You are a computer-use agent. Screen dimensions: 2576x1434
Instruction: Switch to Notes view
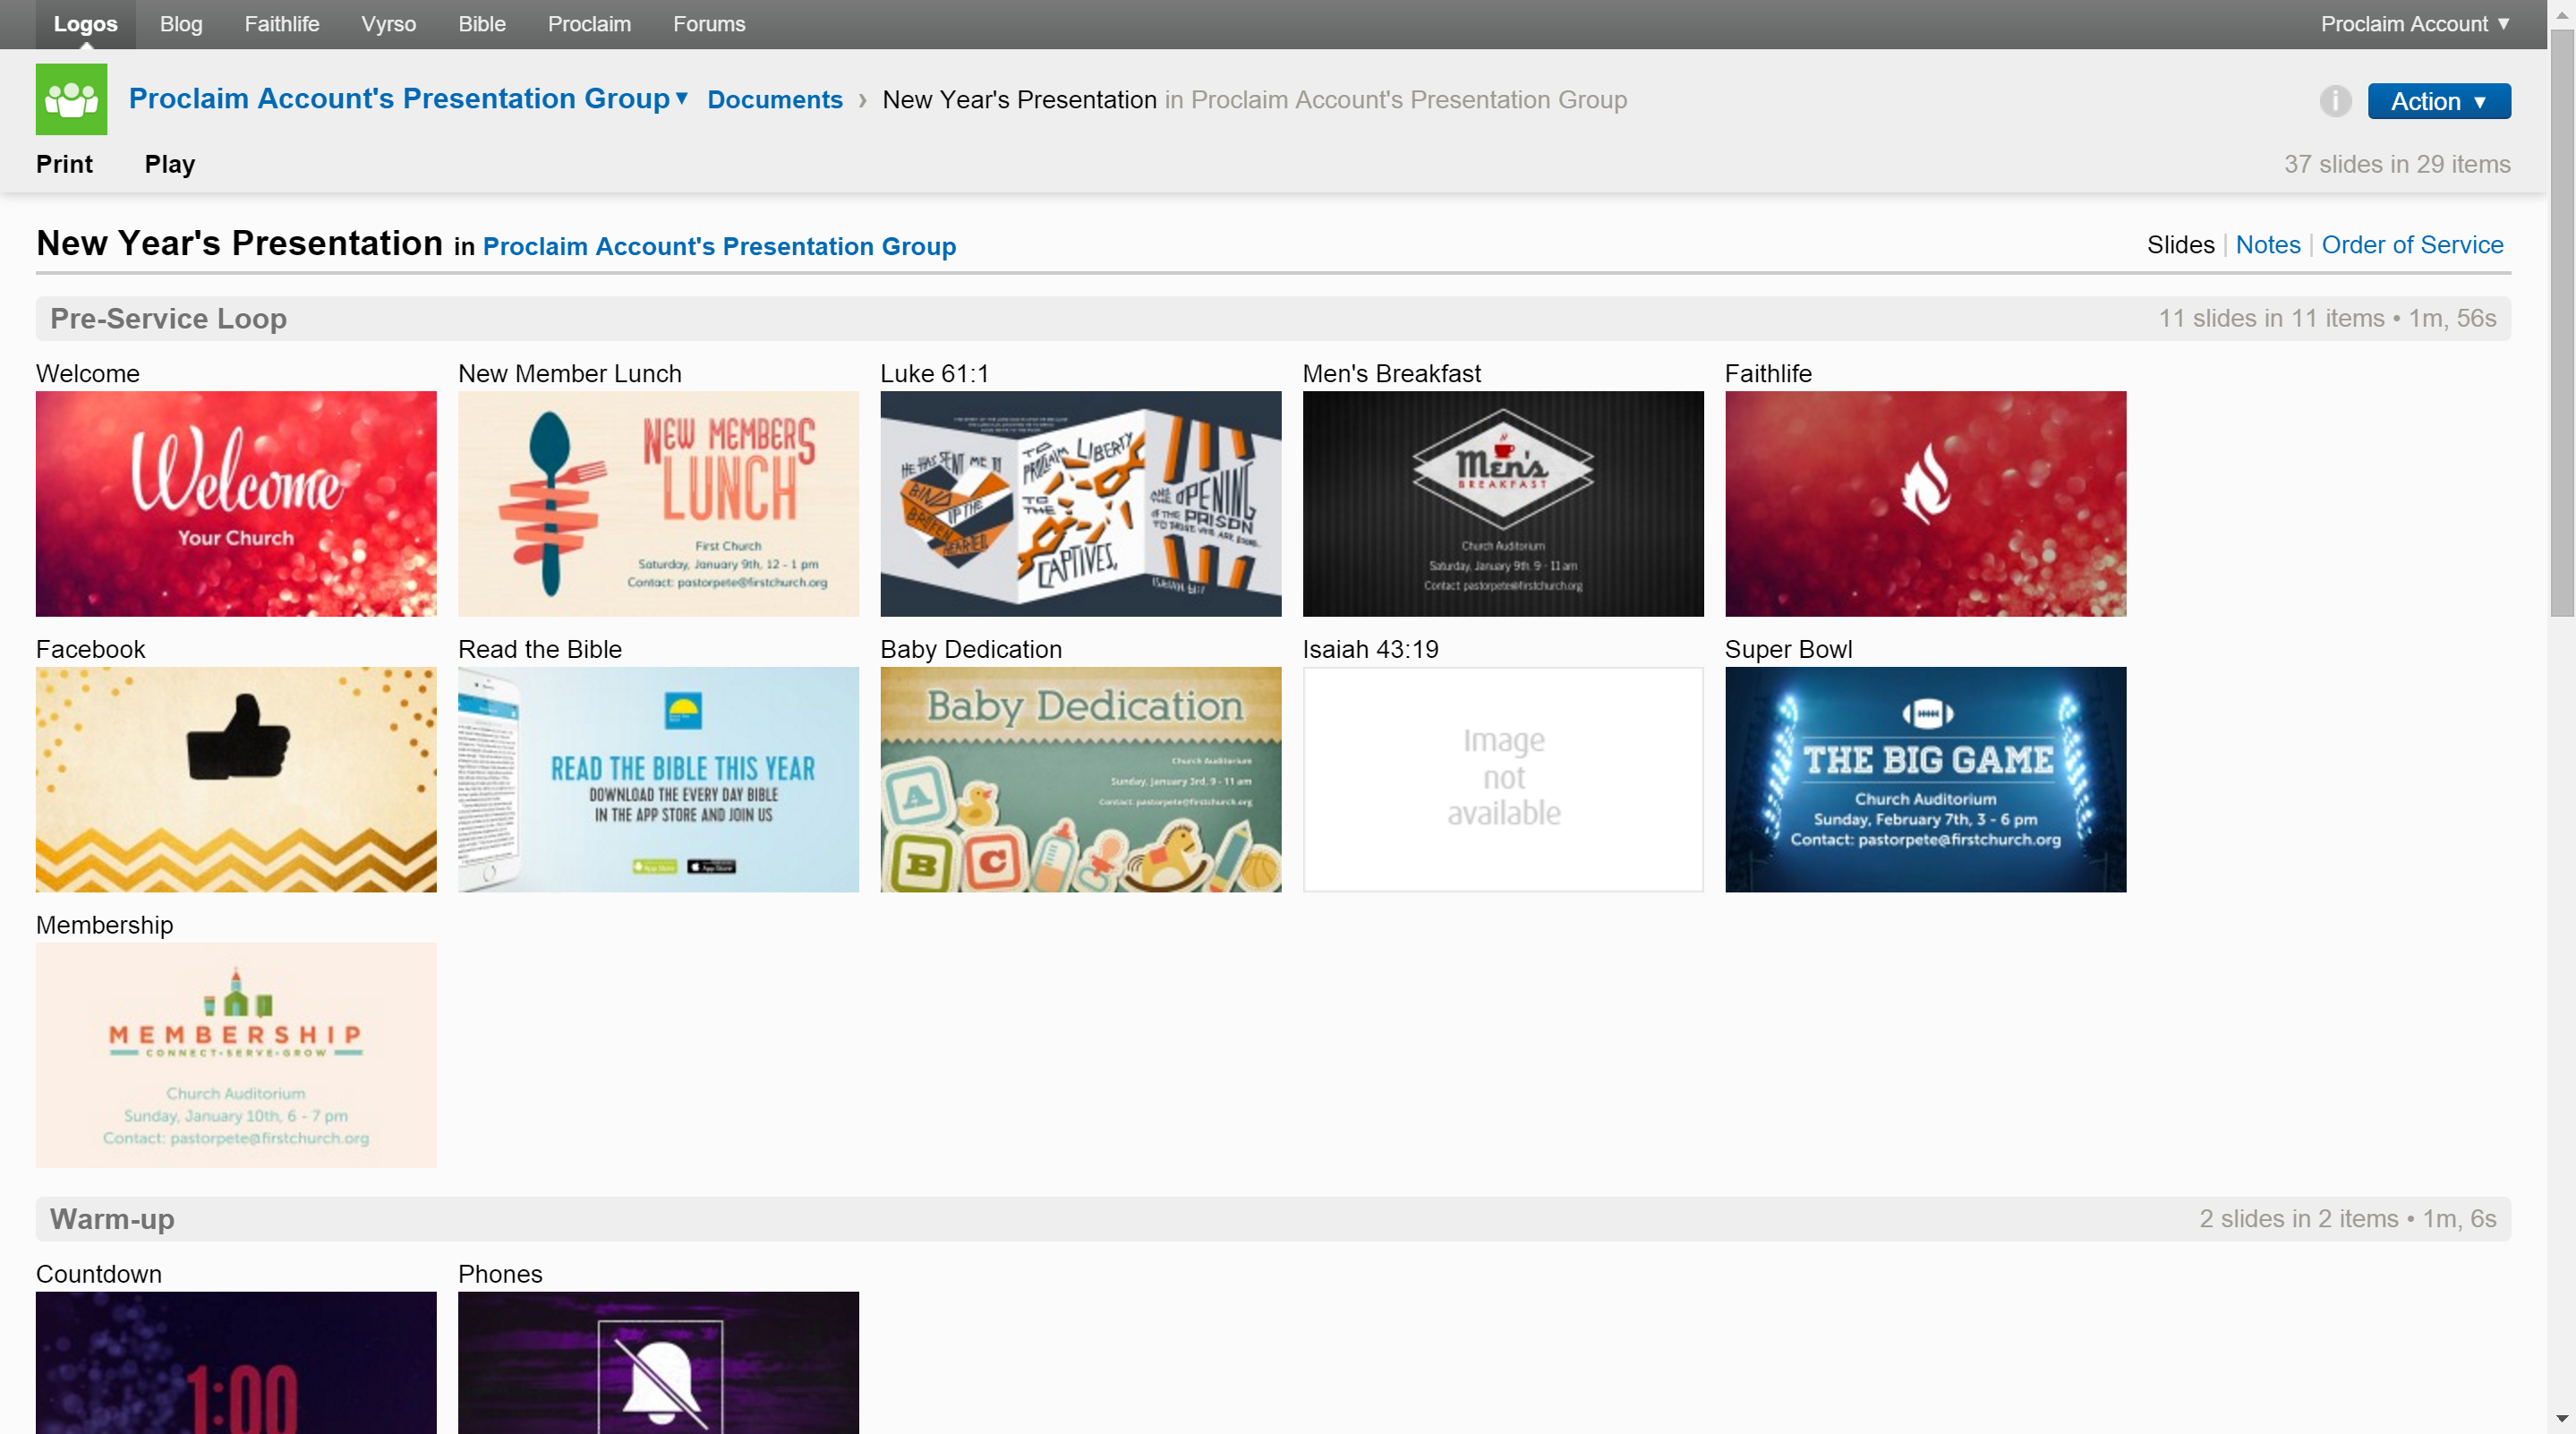[2267, 245]
